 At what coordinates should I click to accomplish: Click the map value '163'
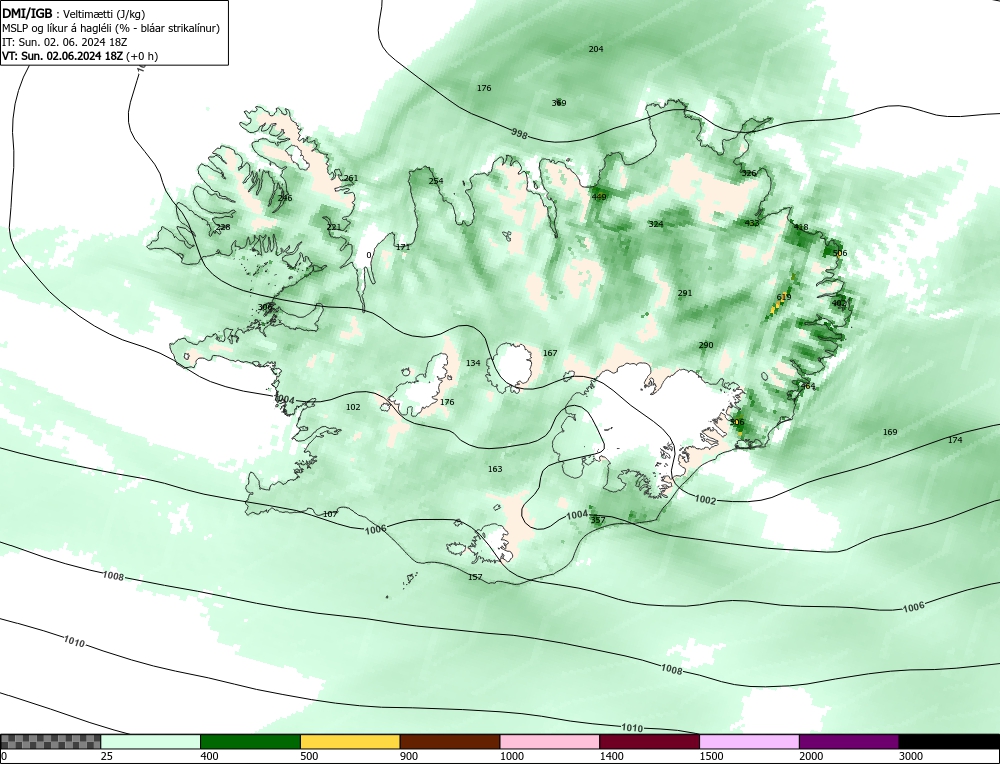pos(495,469)
